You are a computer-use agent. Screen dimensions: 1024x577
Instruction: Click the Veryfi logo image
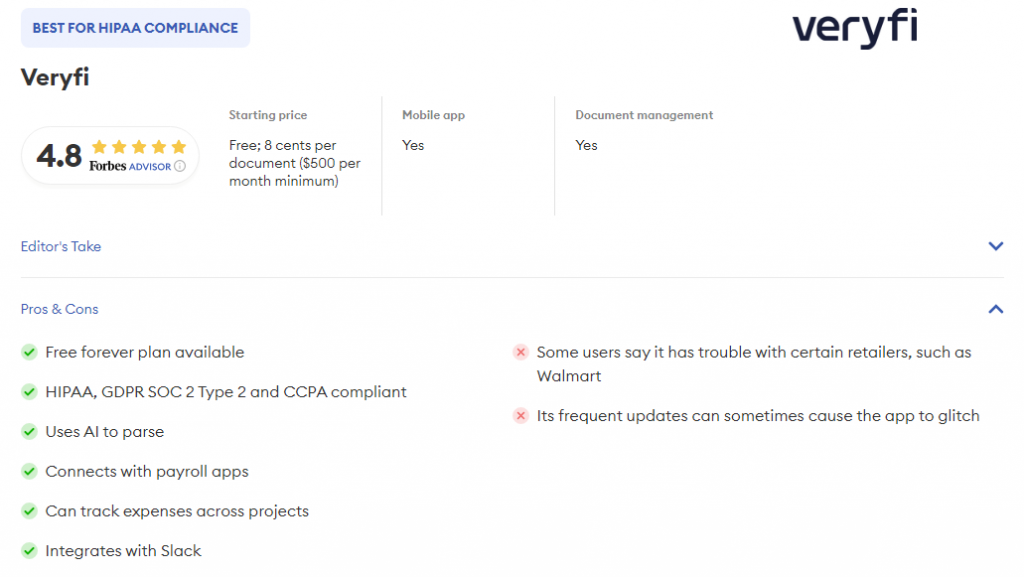[x=854, y=28]
